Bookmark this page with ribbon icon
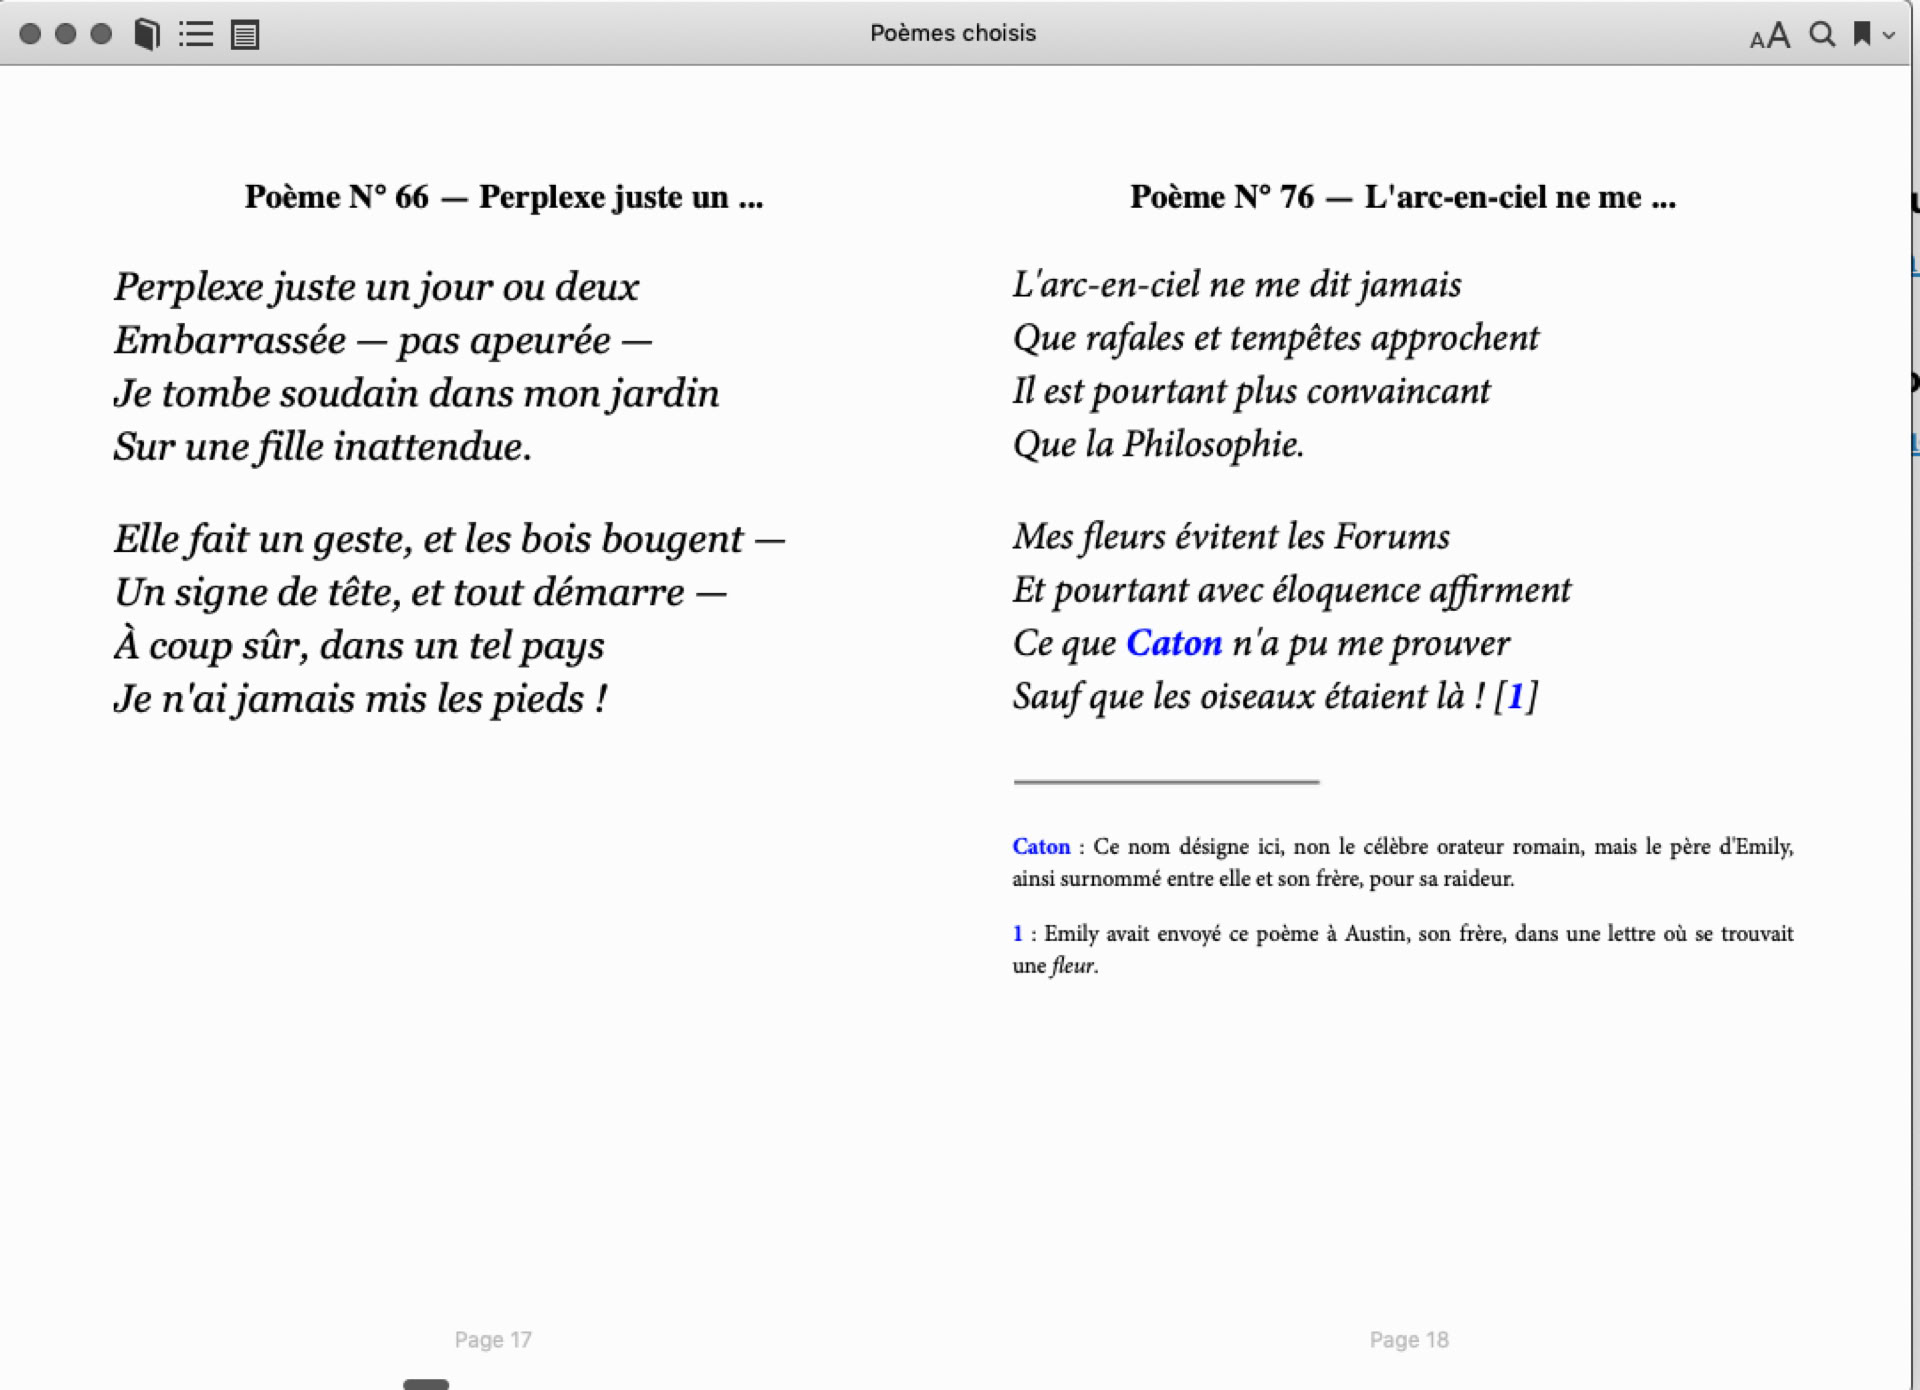Viewport: 1920px width, 1390px height. [1861, 34]
